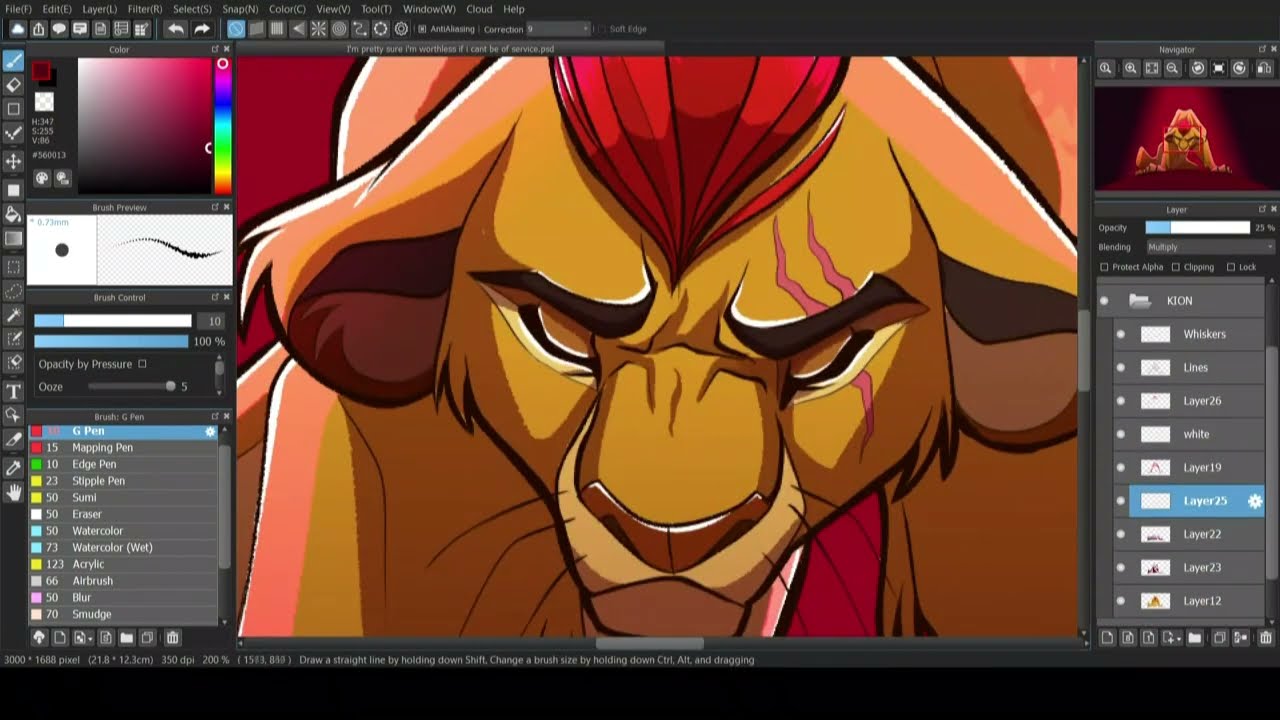Select the Watercolor (Wet) brush
The image size is (1280, 720).
click(122, 548)
